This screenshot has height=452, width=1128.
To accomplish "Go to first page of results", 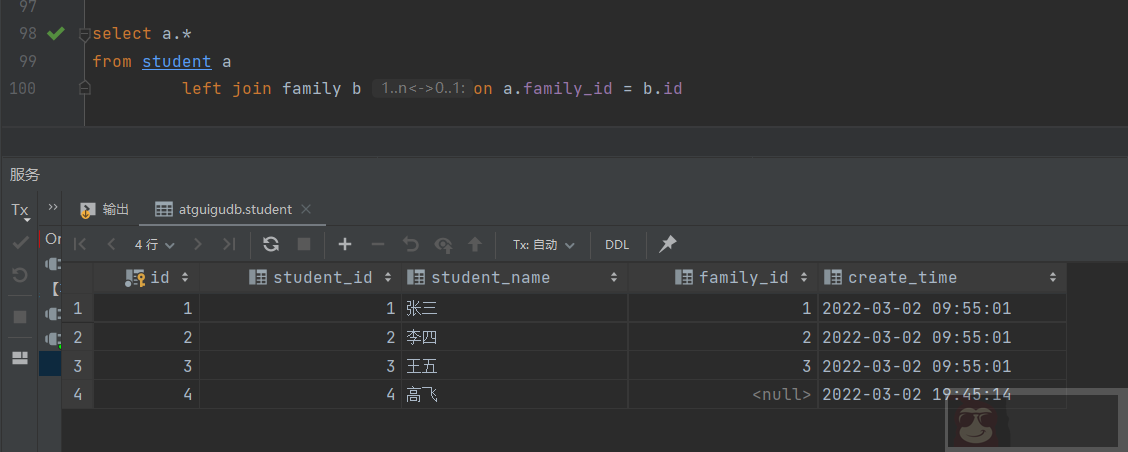I will (80, 245).
